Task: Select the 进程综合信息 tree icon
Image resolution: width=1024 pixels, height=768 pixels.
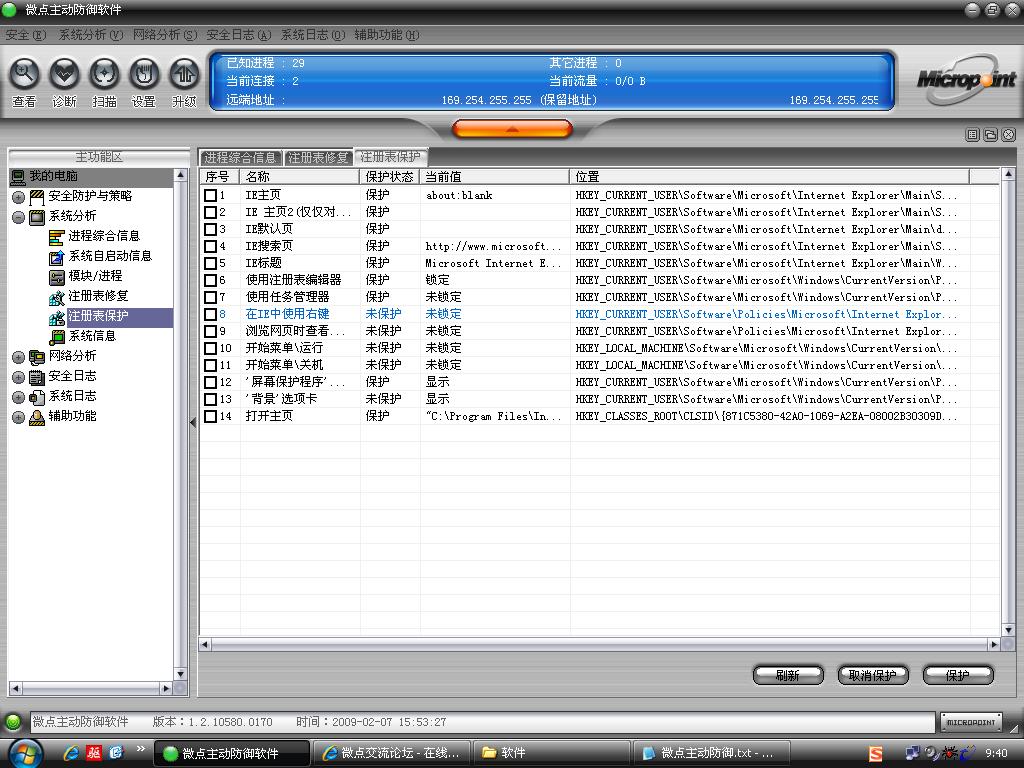Action: tap(57, 236)
